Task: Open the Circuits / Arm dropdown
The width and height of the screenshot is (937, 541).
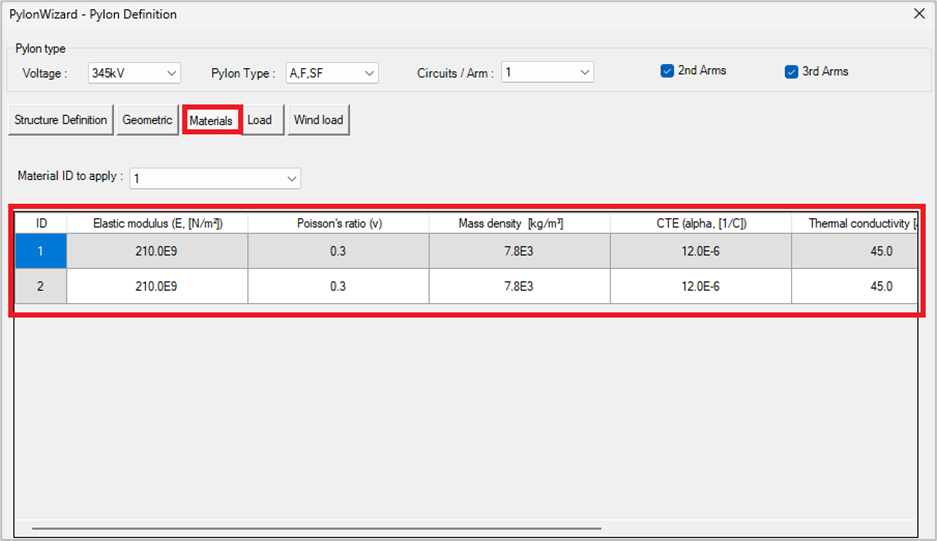Action: [x=547, y=73]
